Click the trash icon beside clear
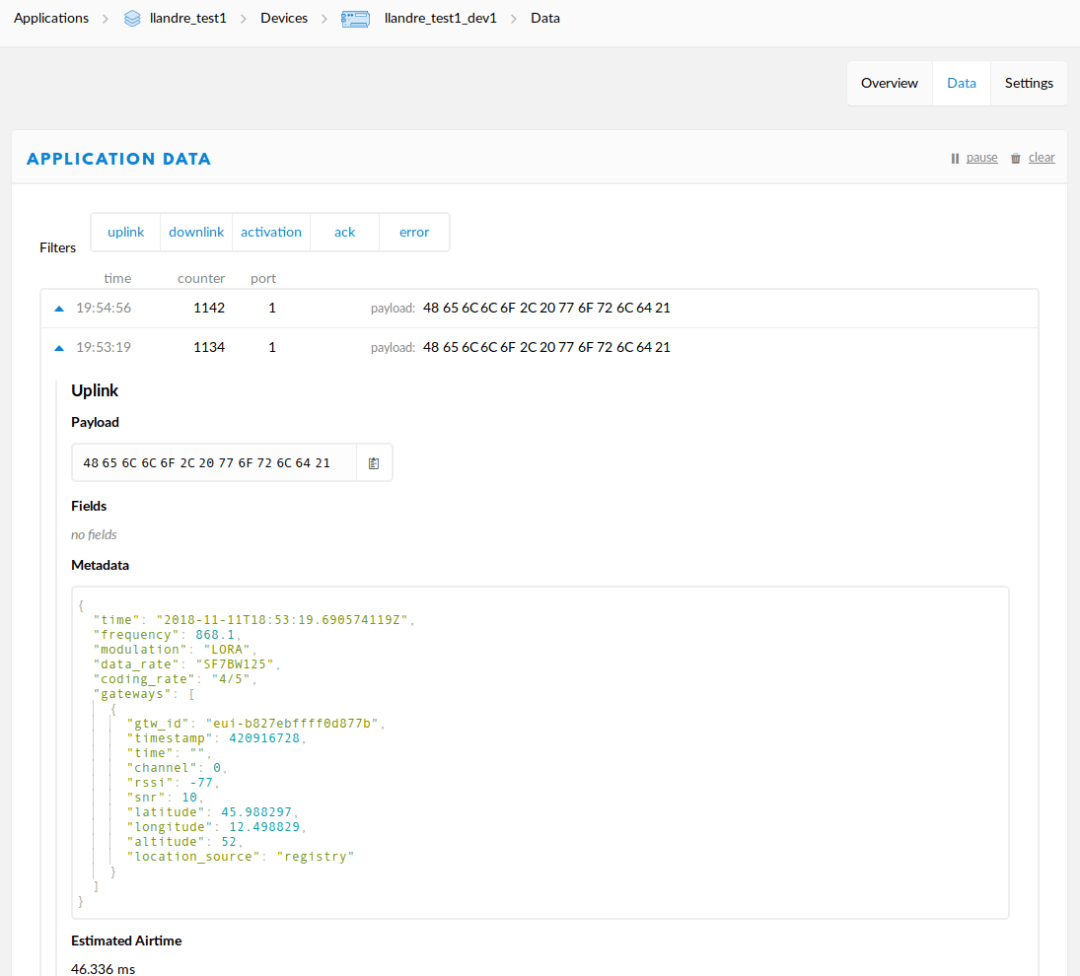The width and height of the screenshot is (1080, 976). (1016, 158)
